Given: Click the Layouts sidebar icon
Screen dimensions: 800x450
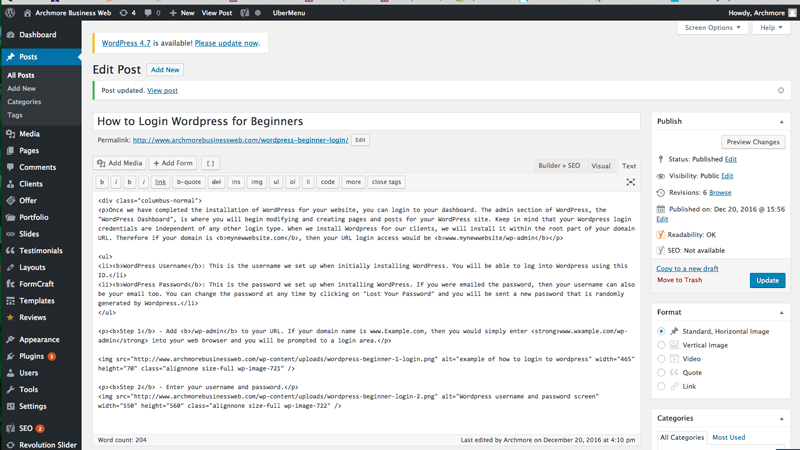Looking at the screenshot, I should (10, 267).
